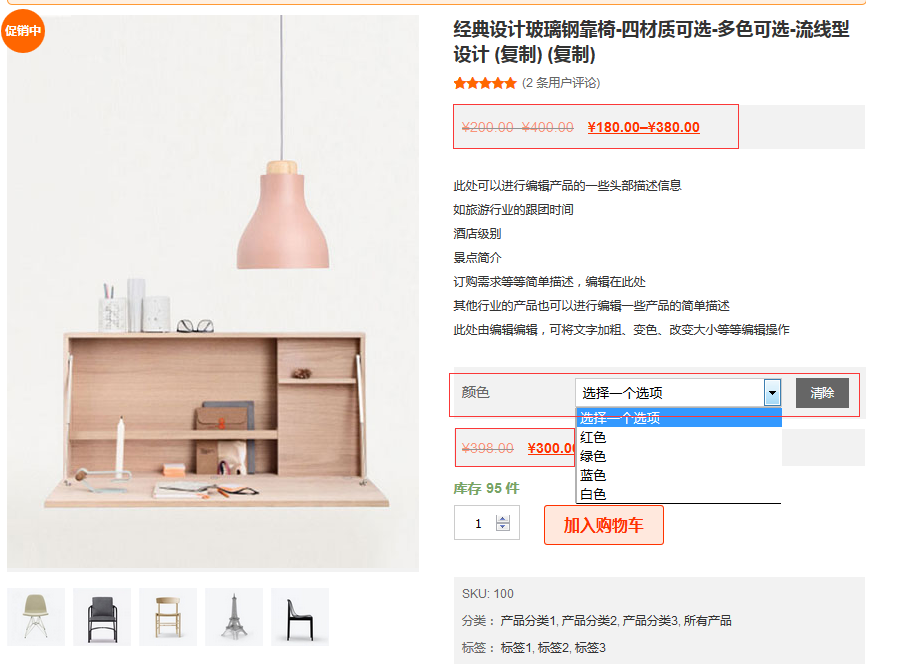This screenshot has width=900, height=664.
Task: Click the 清除 button to reset selection
Action: pos(820,392)
